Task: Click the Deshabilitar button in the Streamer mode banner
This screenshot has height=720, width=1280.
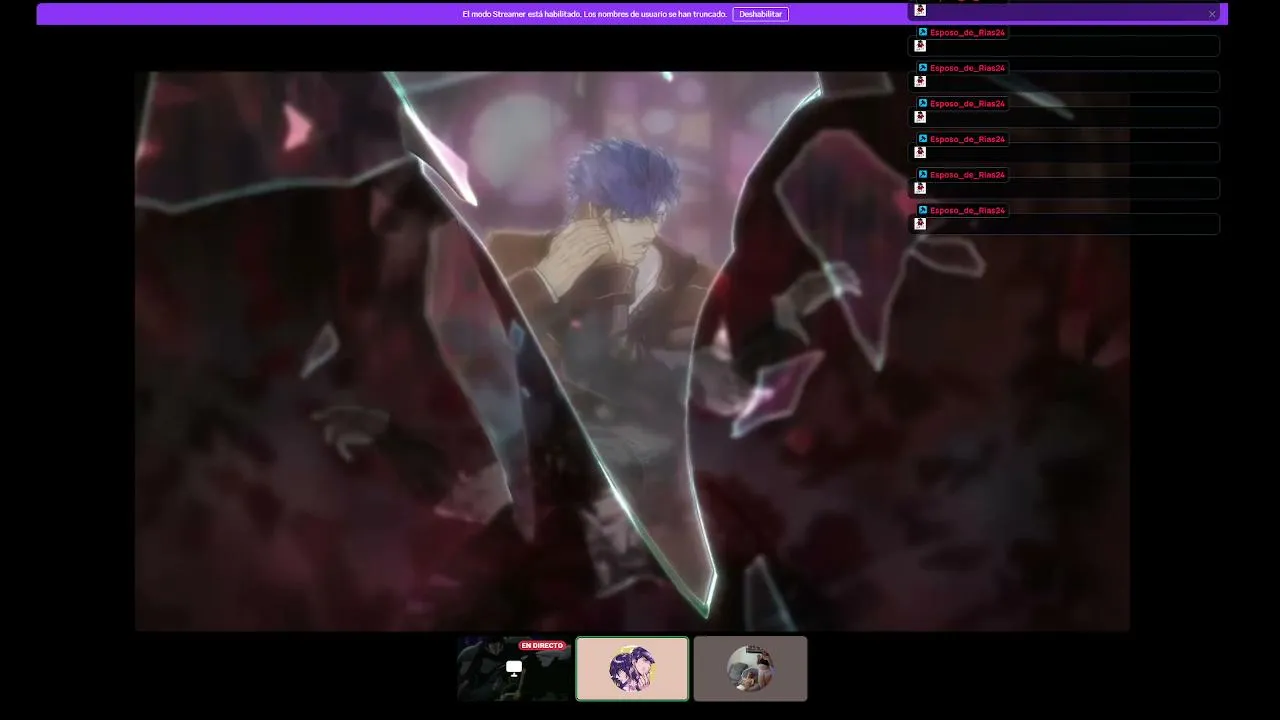Action: coord(760,14)
